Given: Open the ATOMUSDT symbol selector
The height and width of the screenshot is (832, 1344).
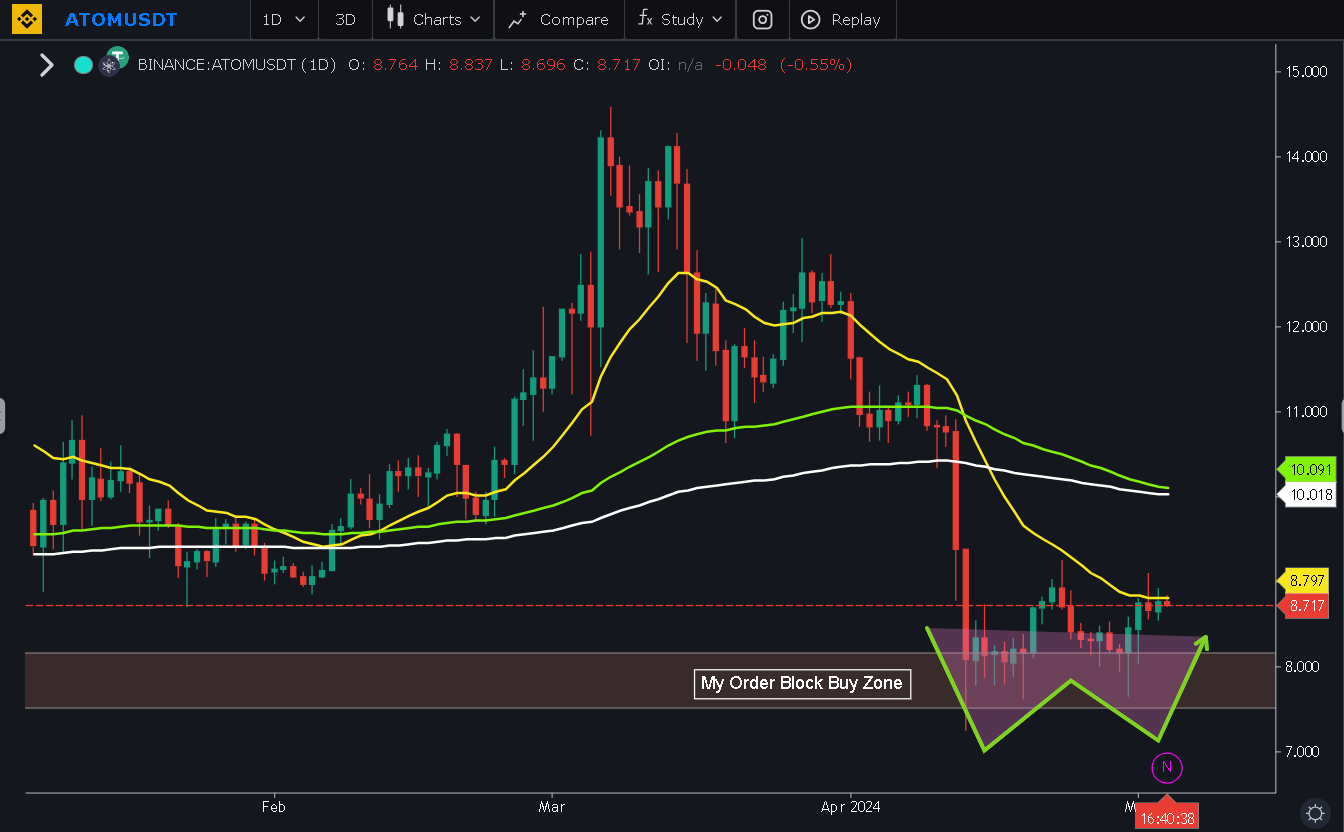Looking at the screenshot, I should 121,20.
